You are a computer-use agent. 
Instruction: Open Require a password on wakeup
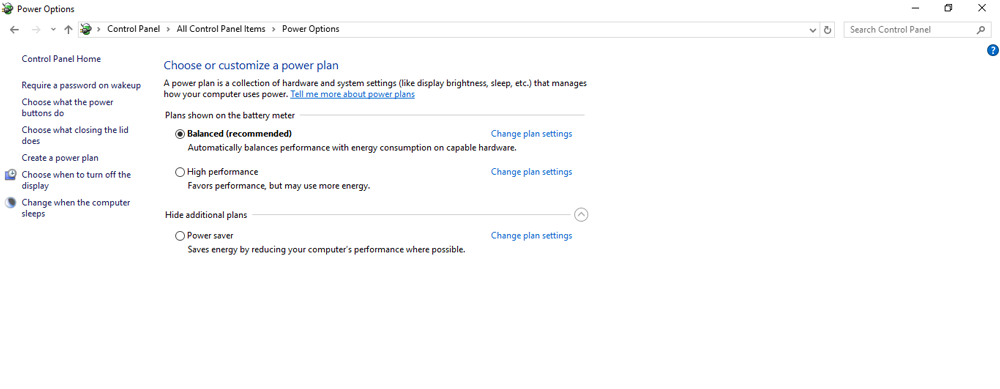[81, 85]
